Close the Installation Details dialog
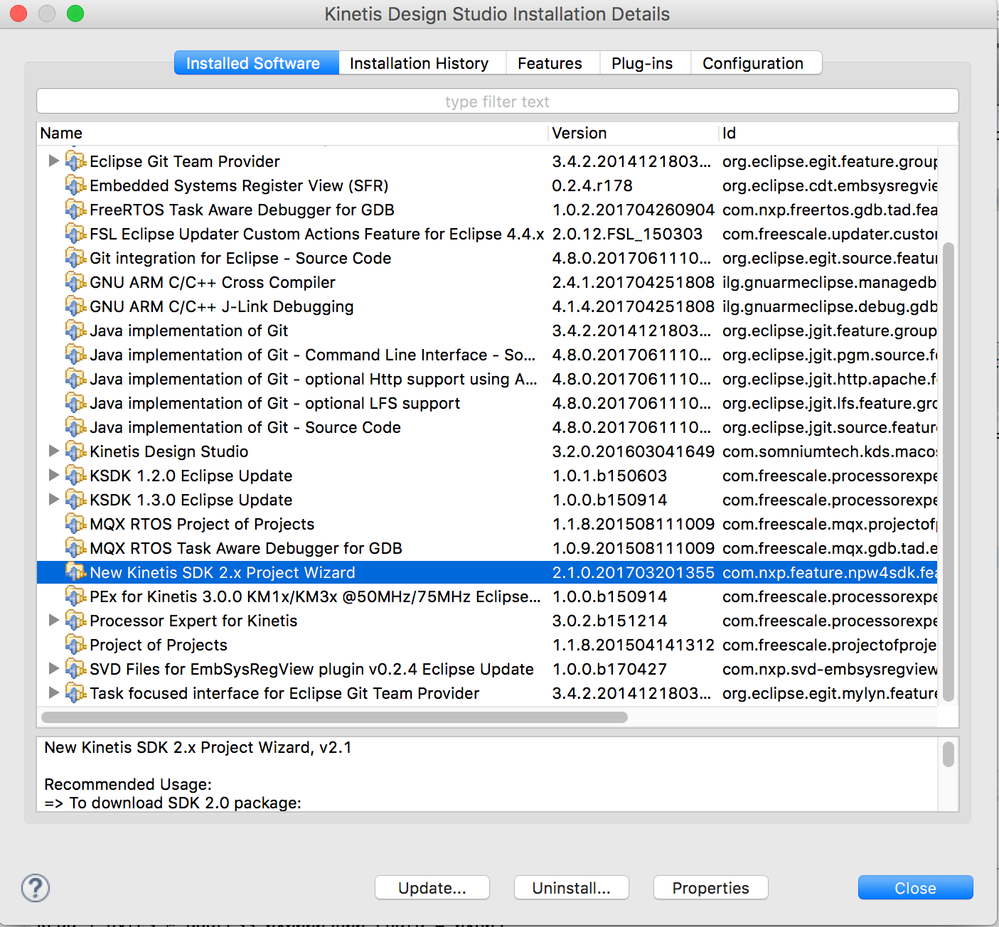 (x=916, y=887)
